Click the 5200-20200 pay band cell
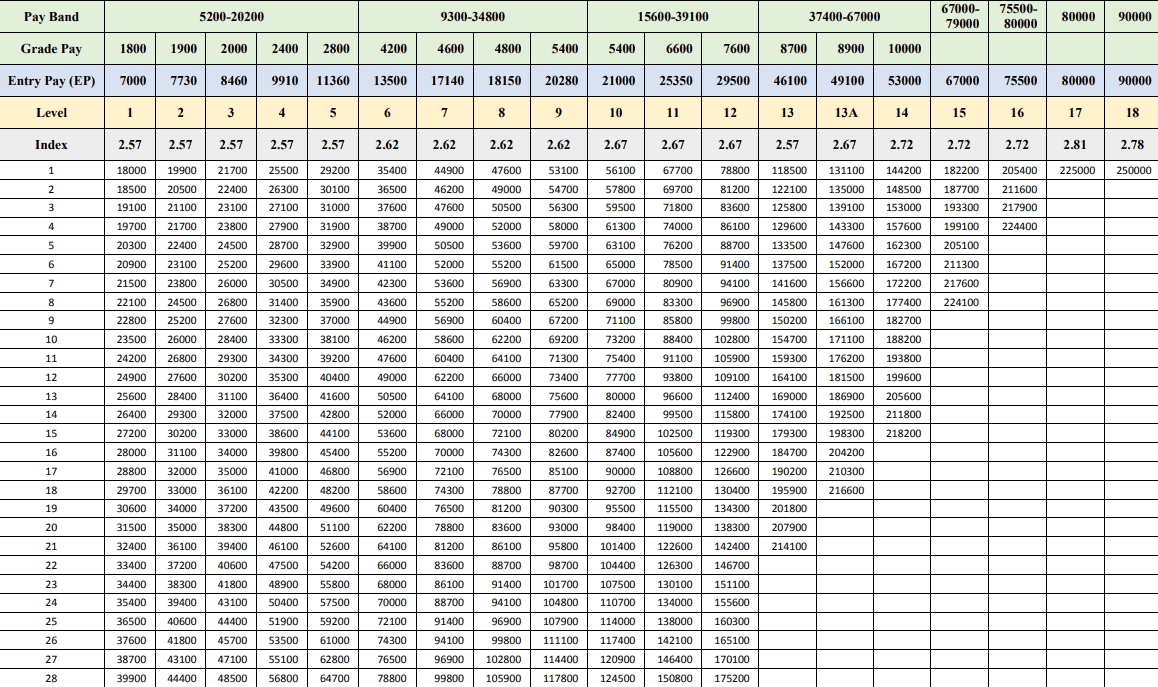This screenshot has height=687, width=1158. point(232,17)
